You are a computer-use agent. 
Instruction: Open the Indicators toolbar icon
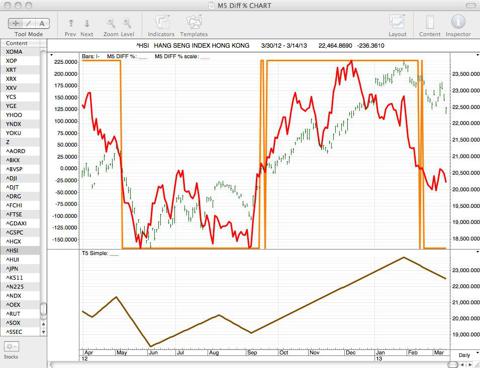[161, 22]
